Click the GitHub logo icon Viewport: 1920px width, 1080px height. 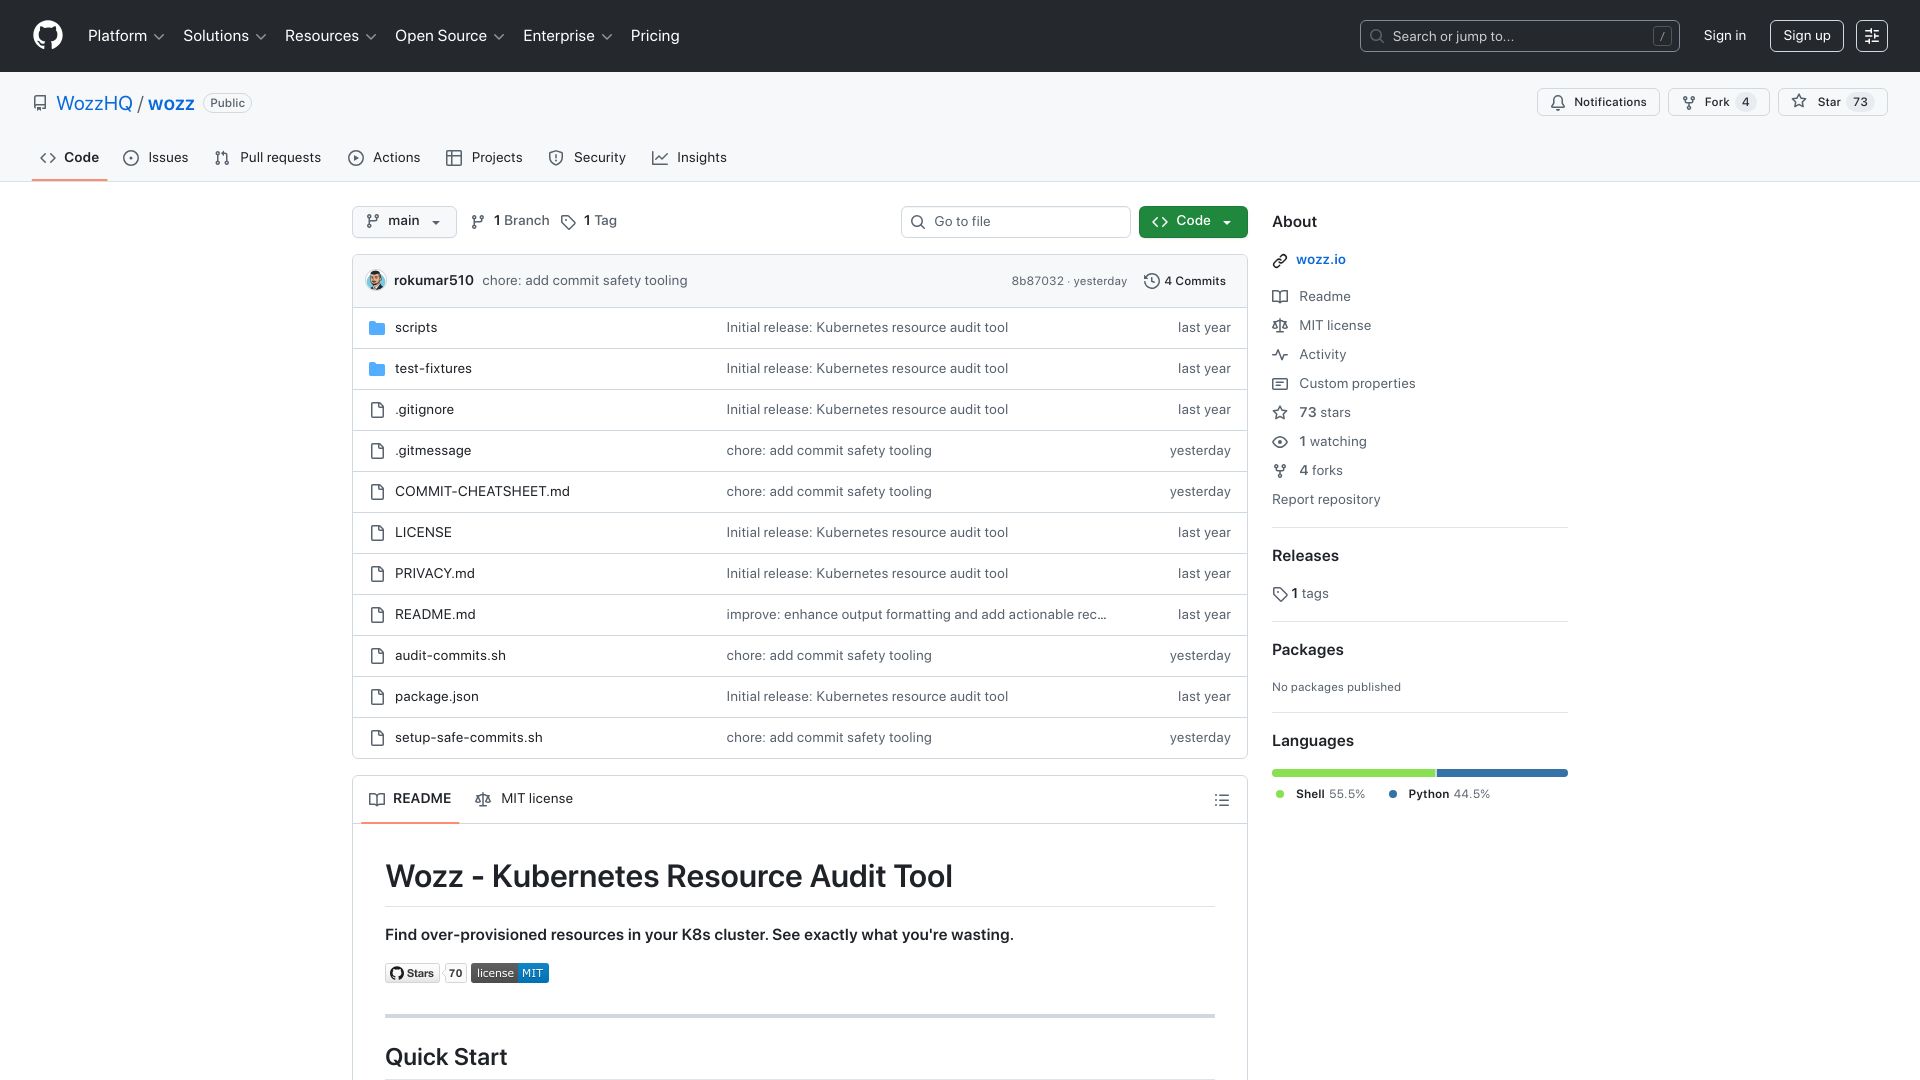tap(48, 36)
